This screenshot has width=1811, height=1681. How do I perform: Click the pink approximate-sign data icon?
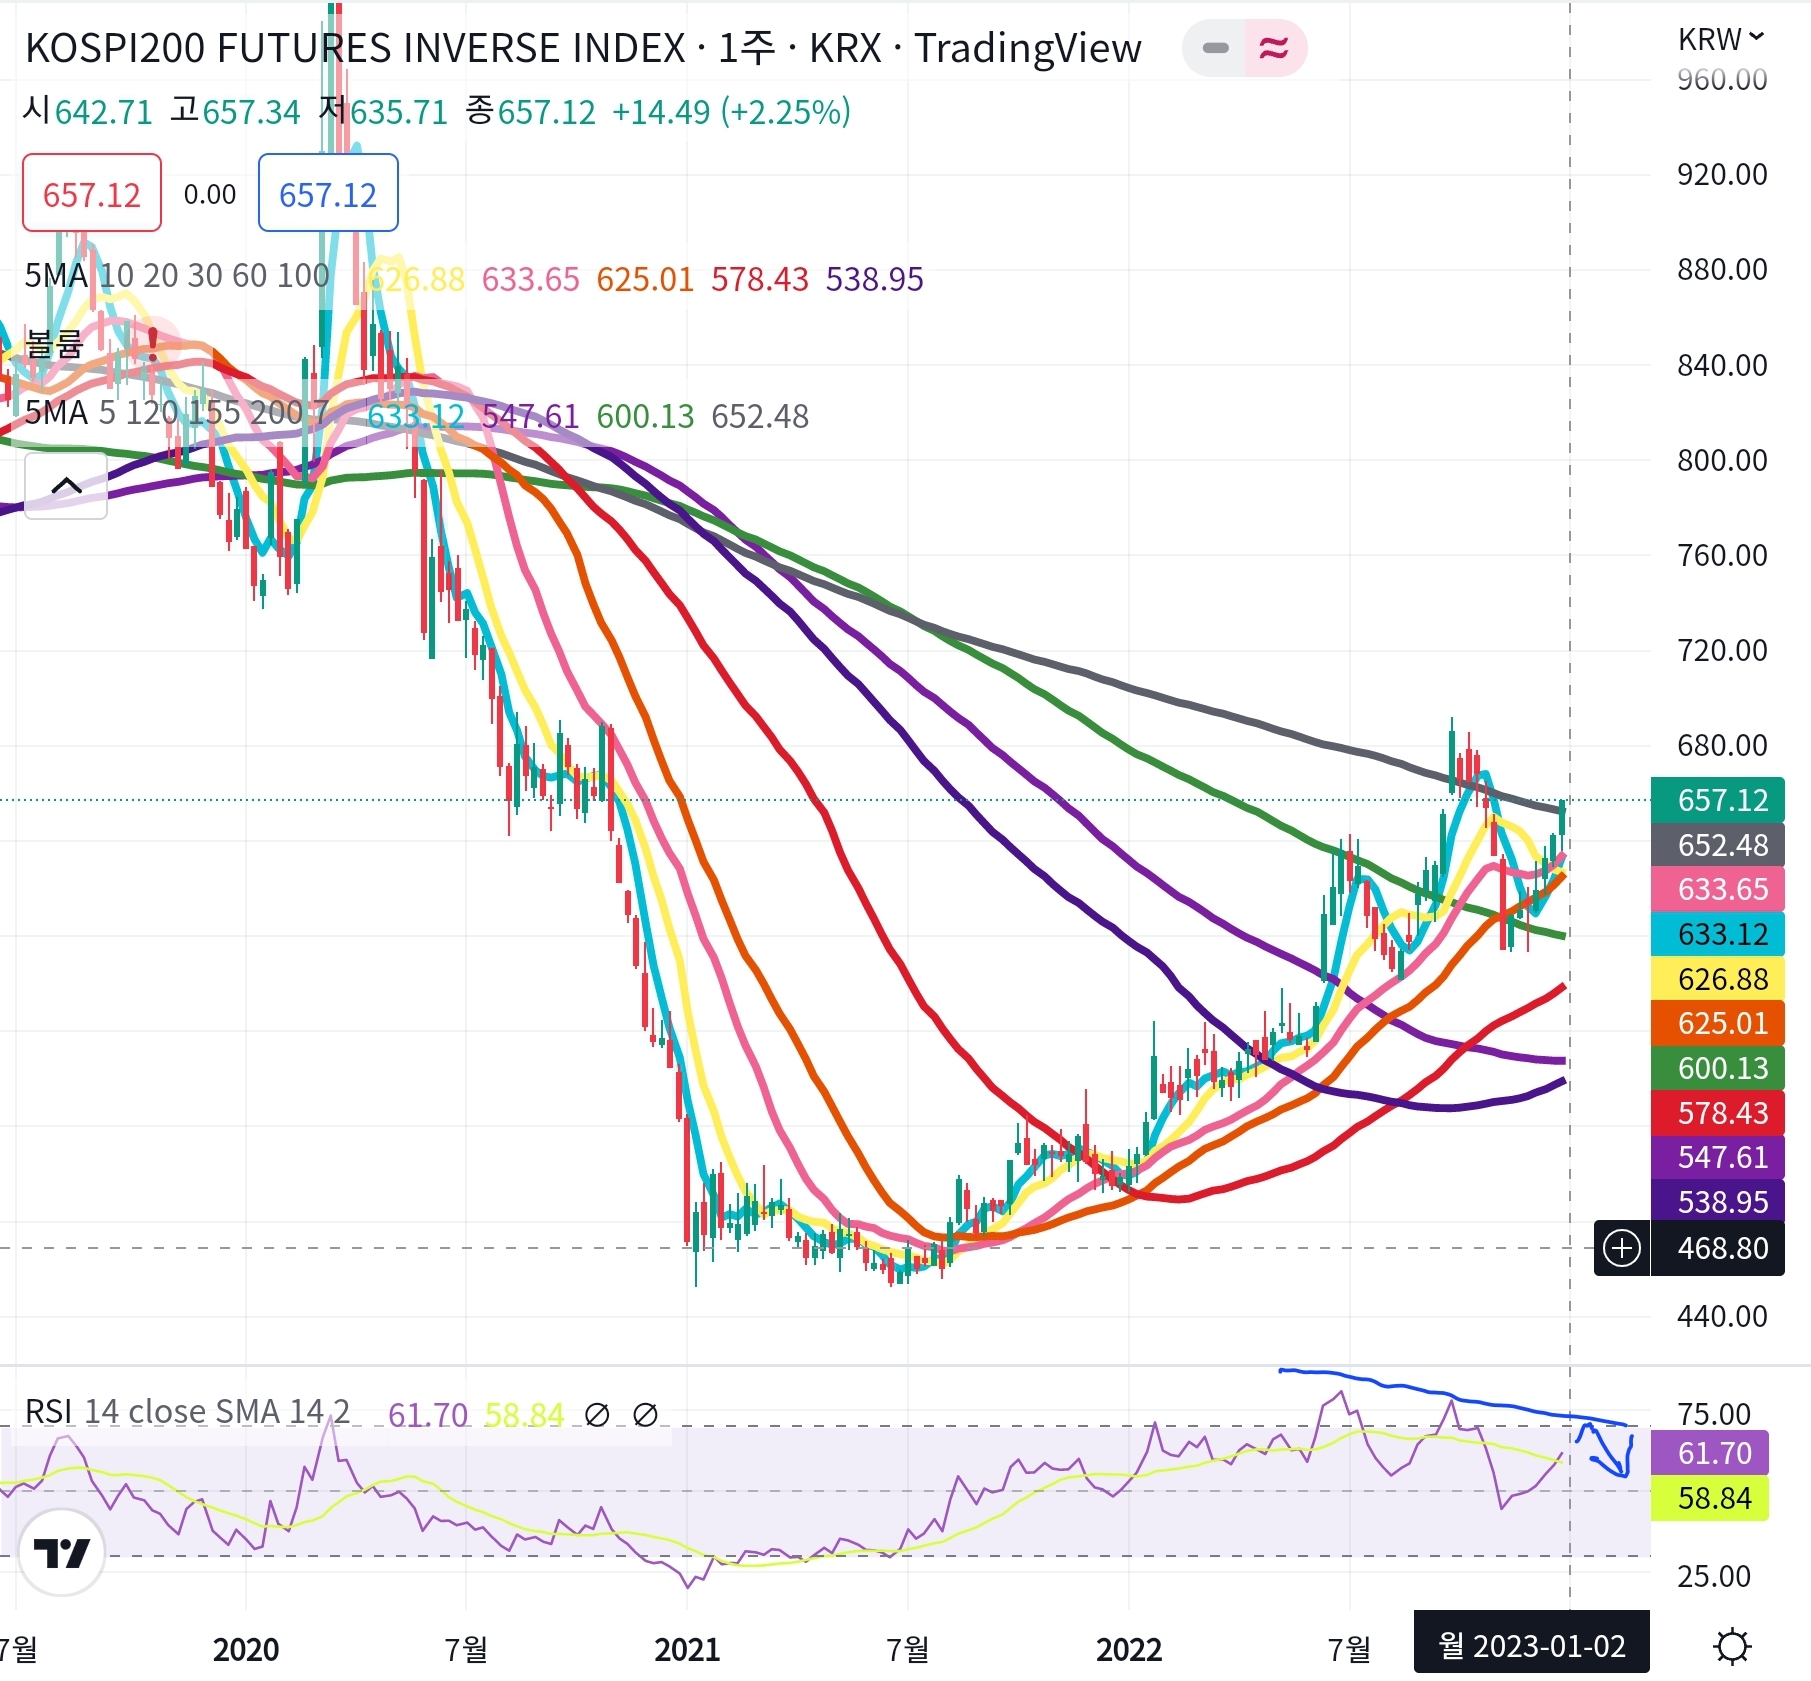[1274, 48]
